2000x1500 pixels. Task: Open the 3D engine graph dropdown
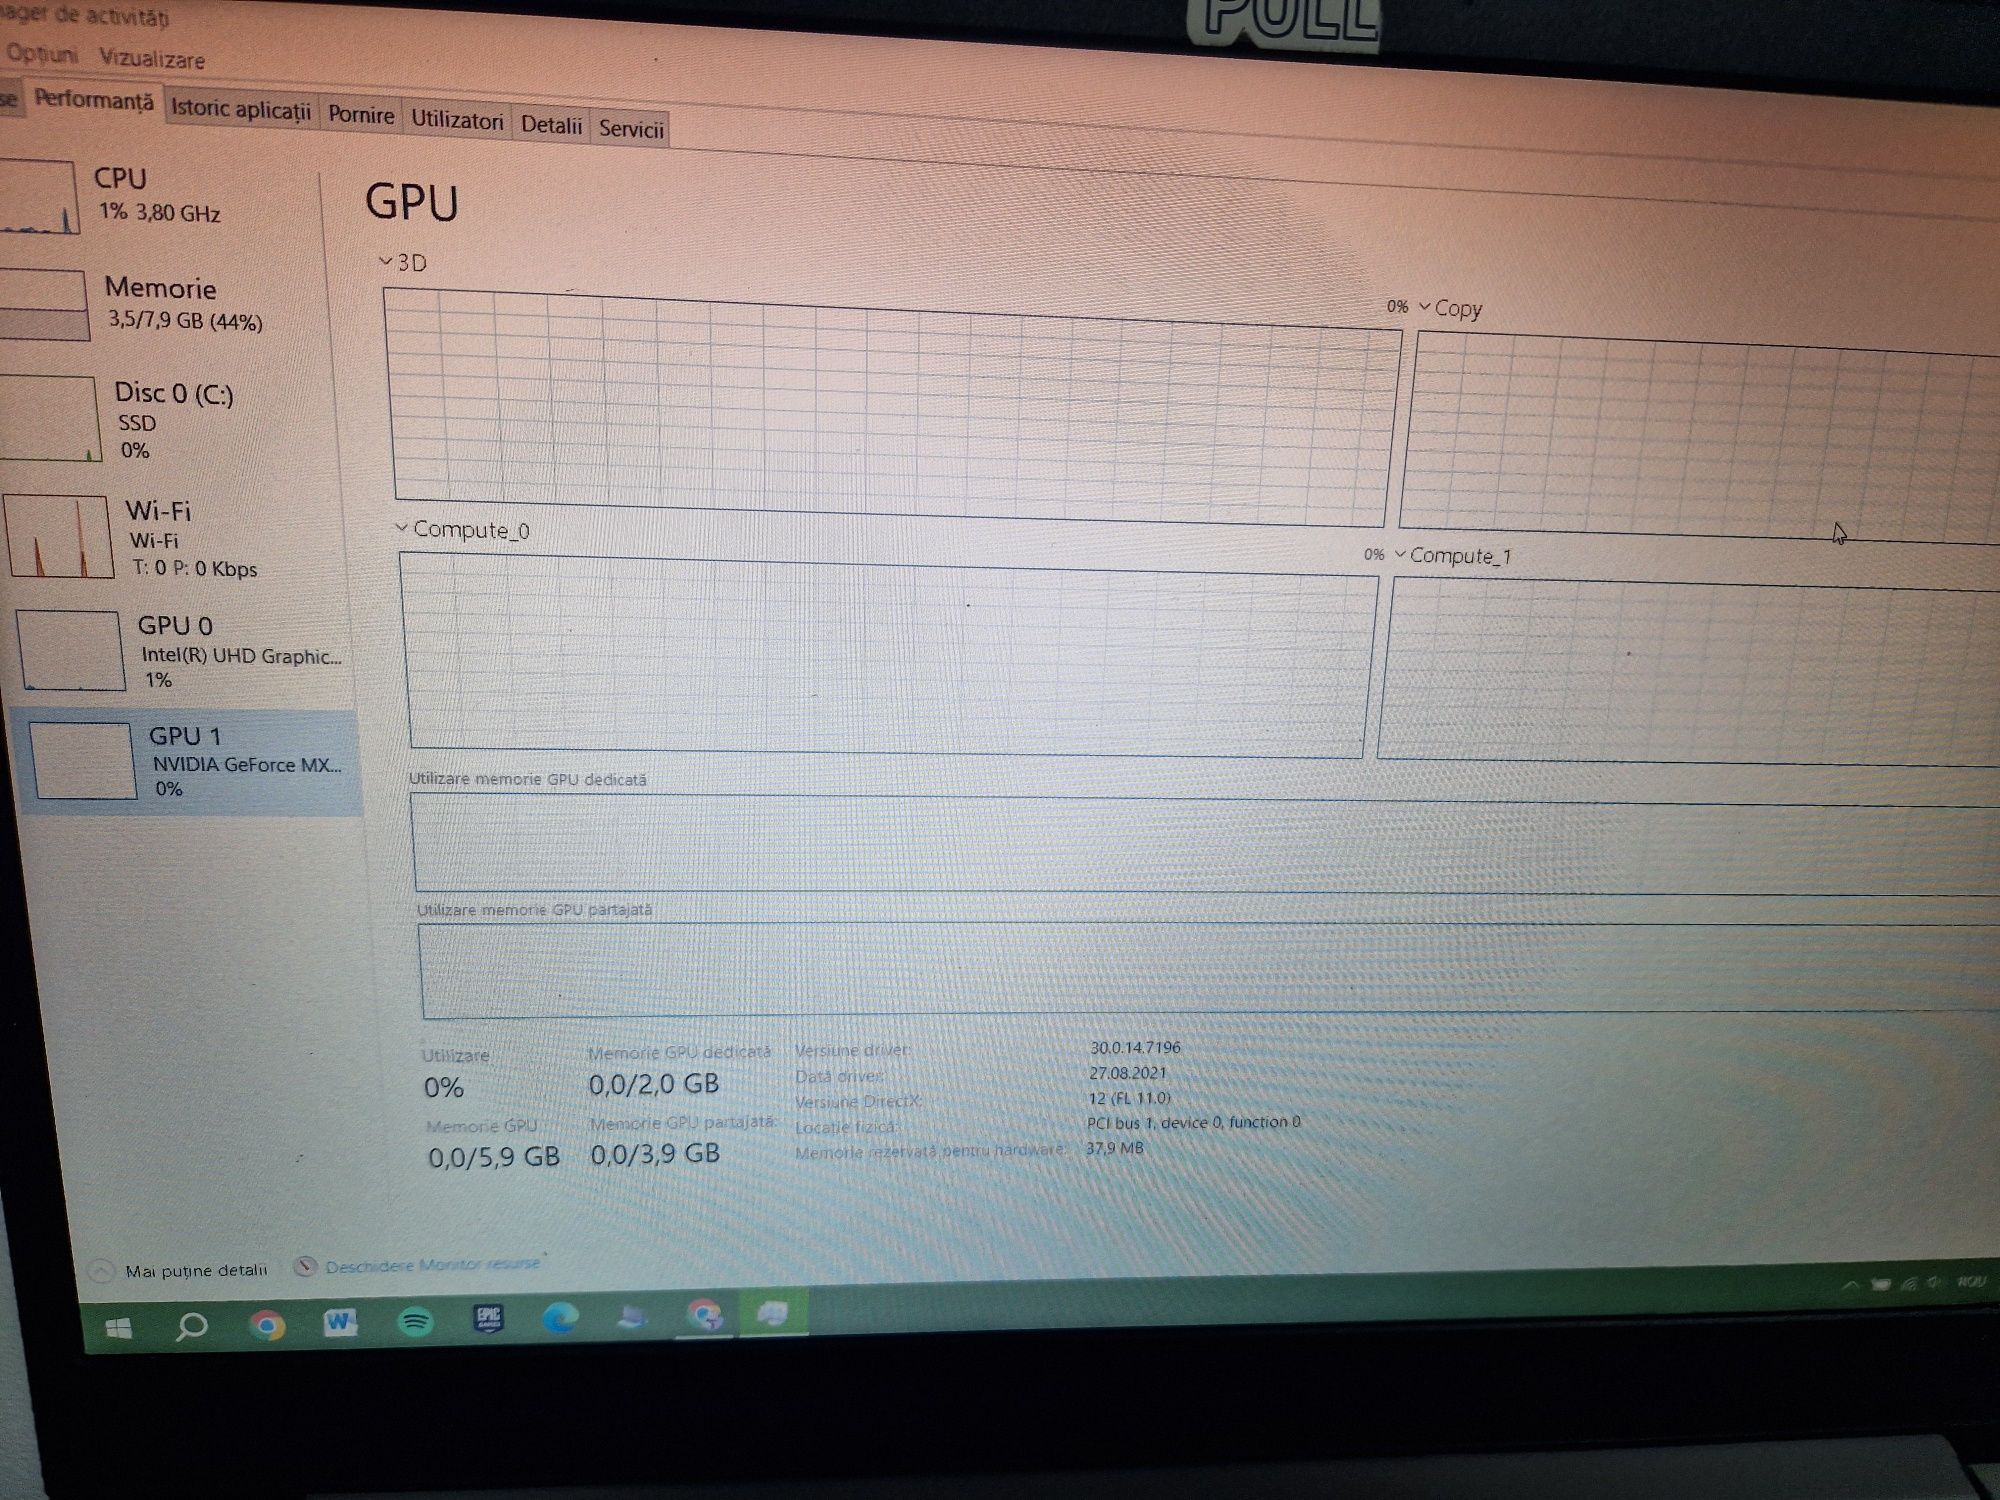pos(403,263)
